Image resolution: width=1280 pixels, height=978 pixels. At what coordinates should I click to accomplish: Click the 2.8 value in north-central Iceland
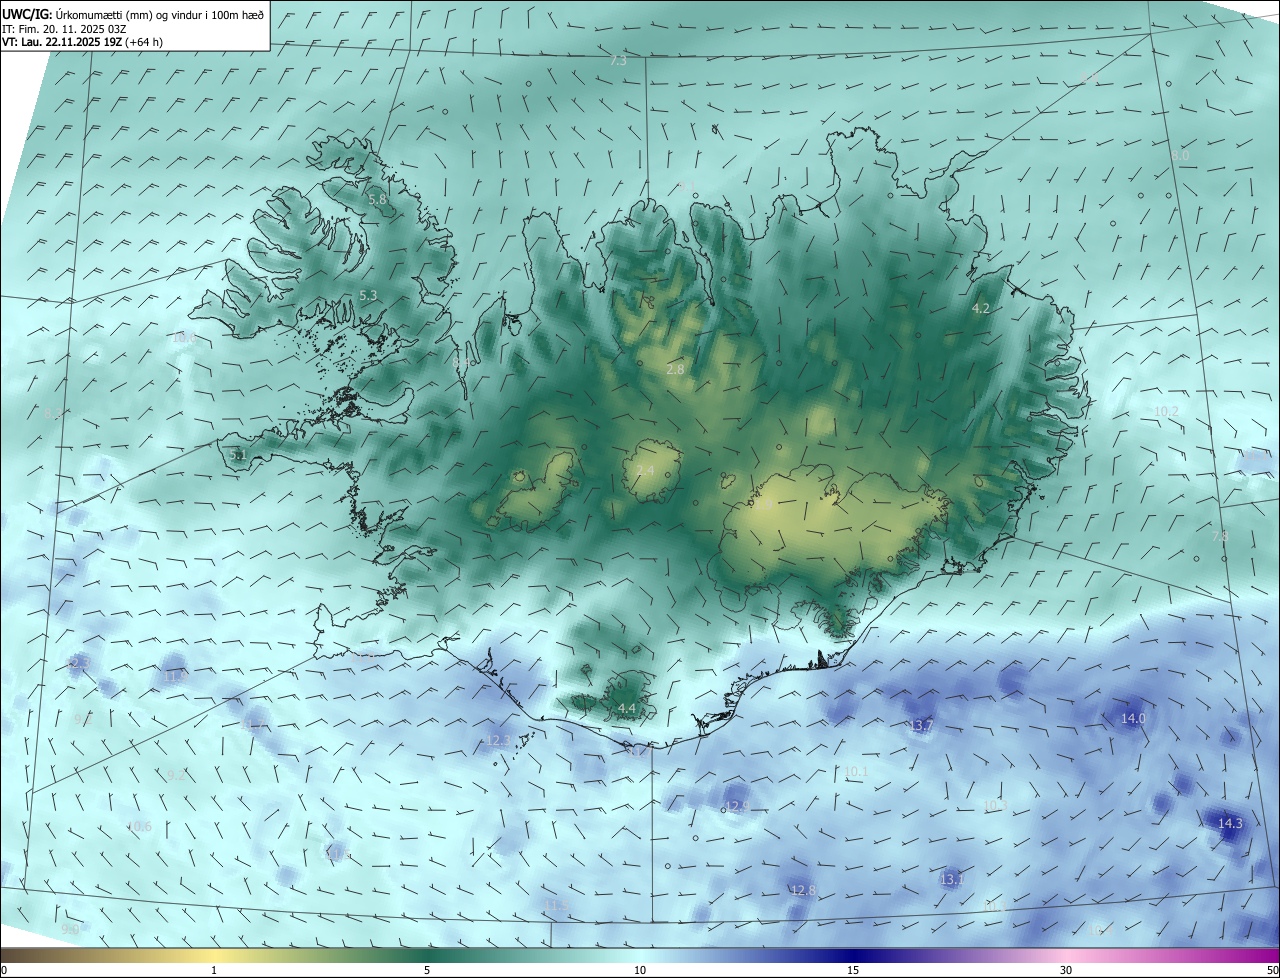675,370
